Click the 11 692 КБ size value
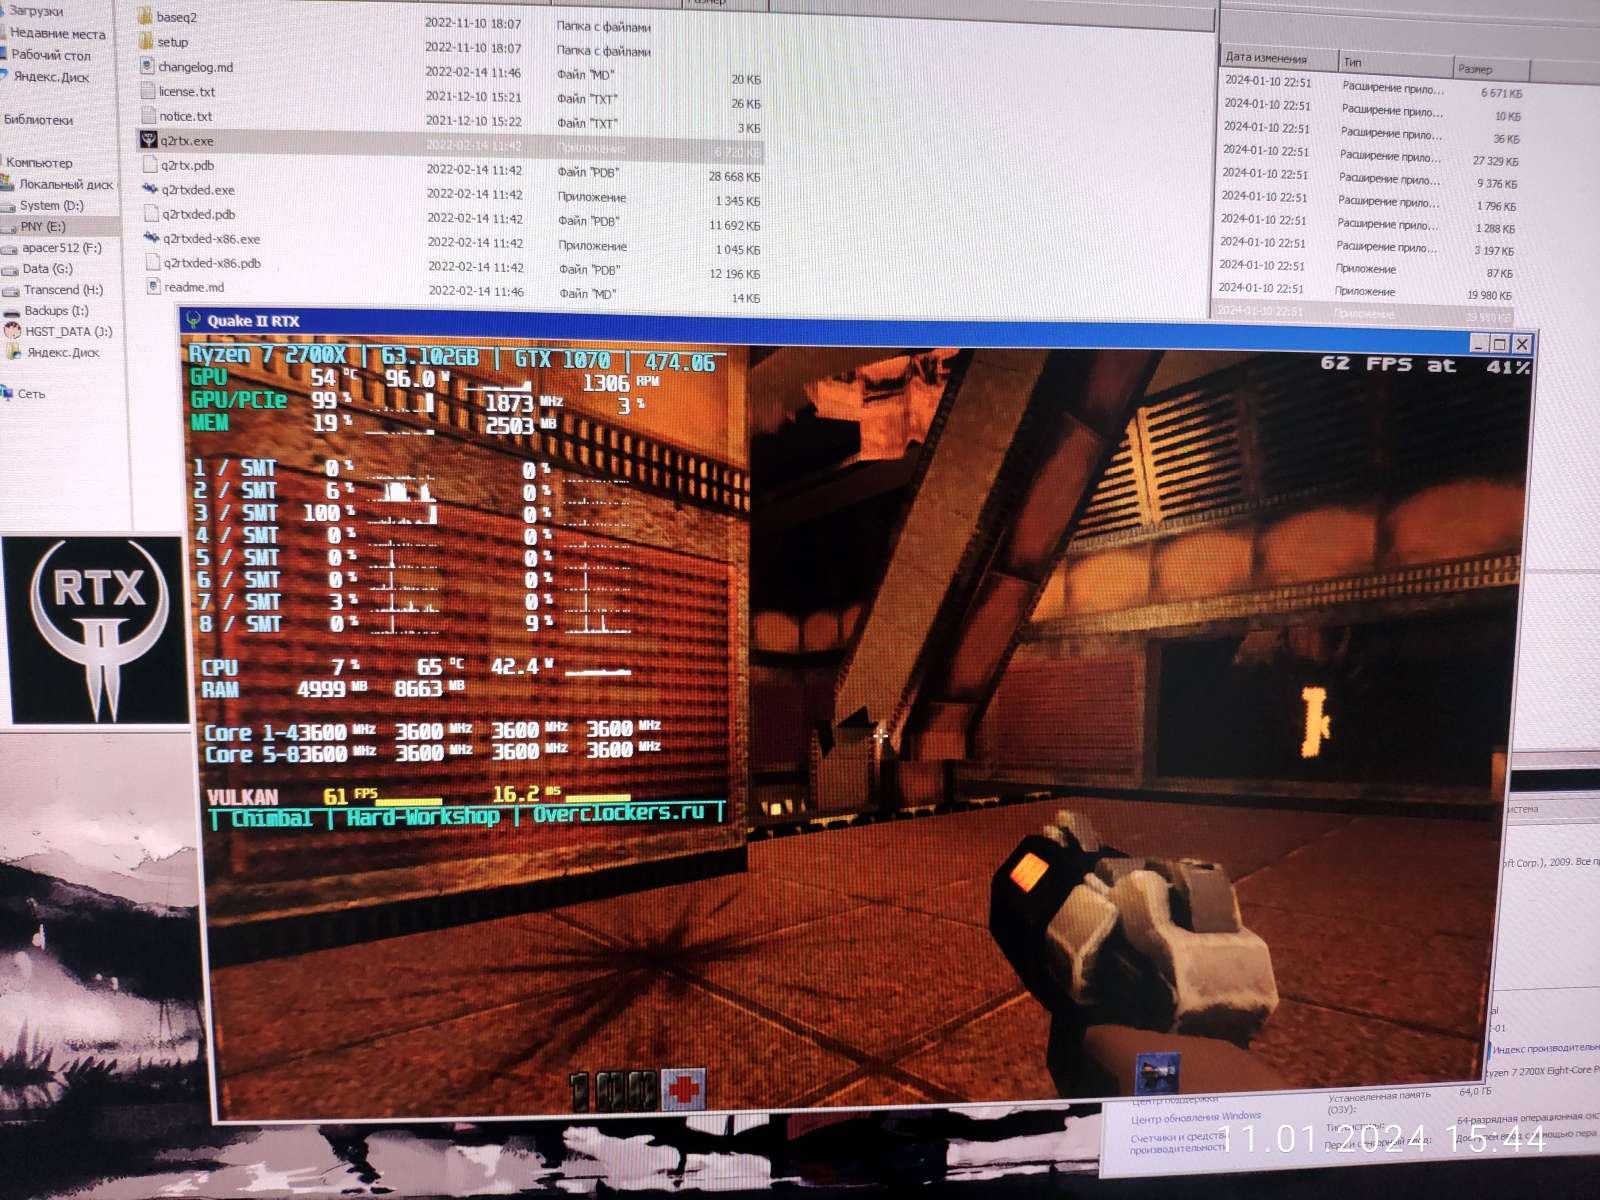This screenshot has height=1200, width=1600. click(x=735, y=225)
